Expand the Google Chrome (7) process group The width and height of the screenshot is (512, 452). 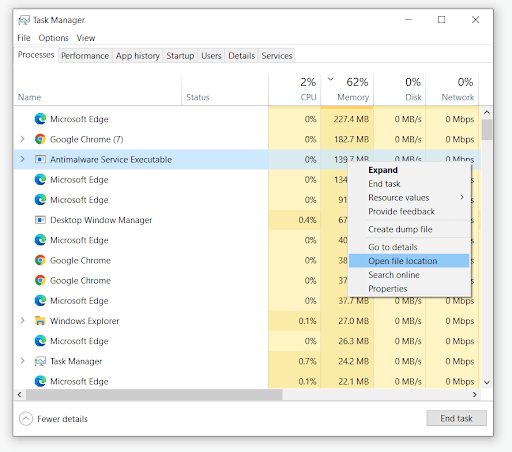(22, 139)
